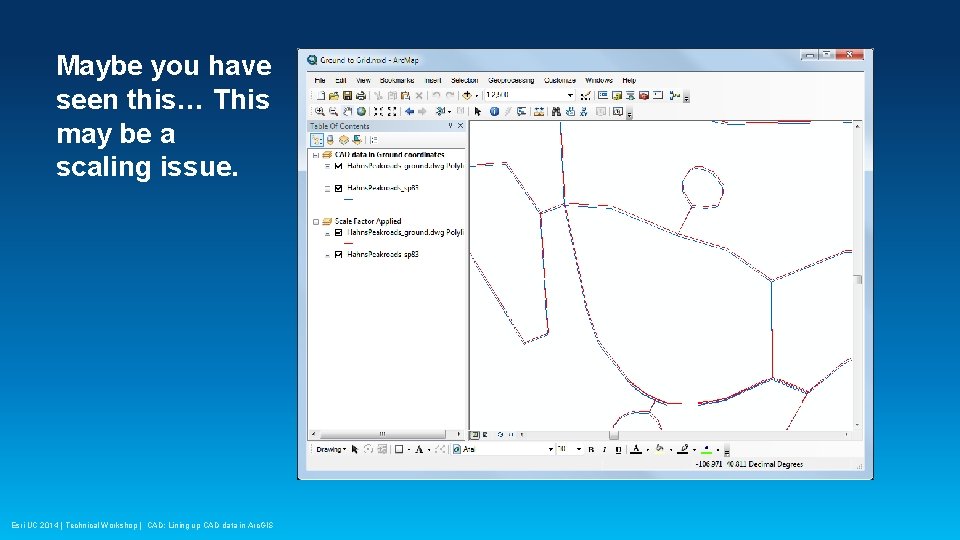Open the Help menu

[629, 80]
